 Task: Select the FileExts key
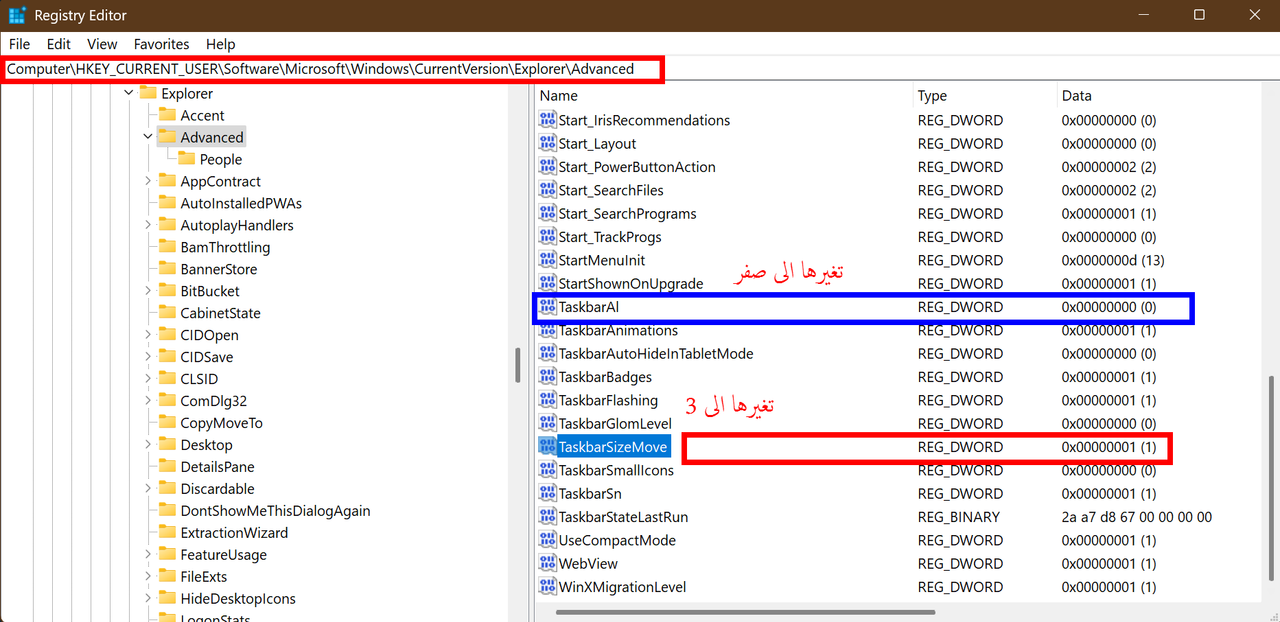tap(205, 577)
